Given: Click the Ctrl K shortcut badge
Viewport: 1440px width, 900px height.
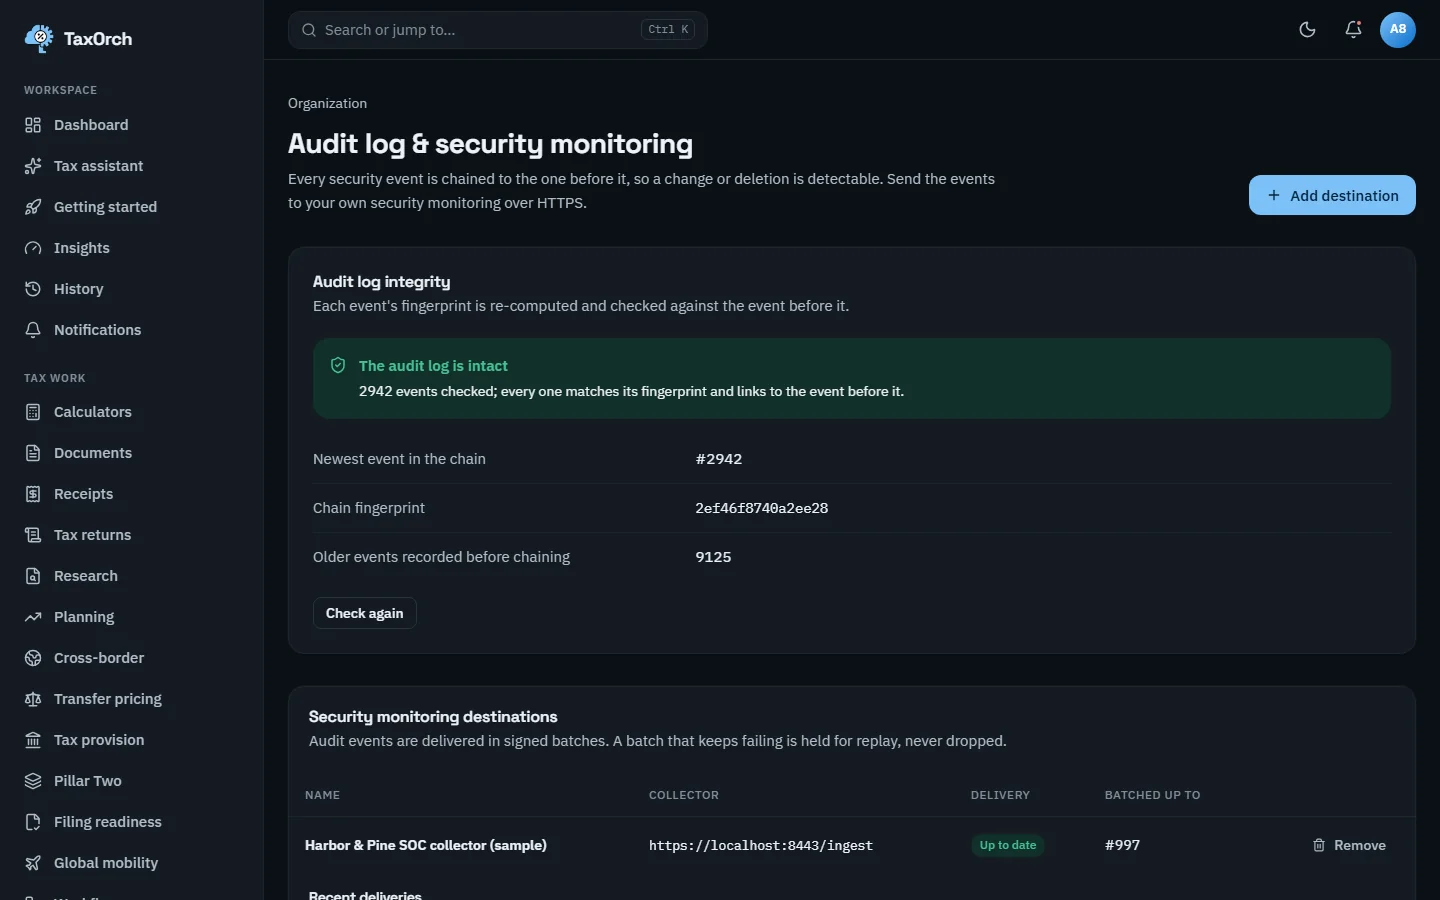Looking at the screenshot, I should pos(668,30).
